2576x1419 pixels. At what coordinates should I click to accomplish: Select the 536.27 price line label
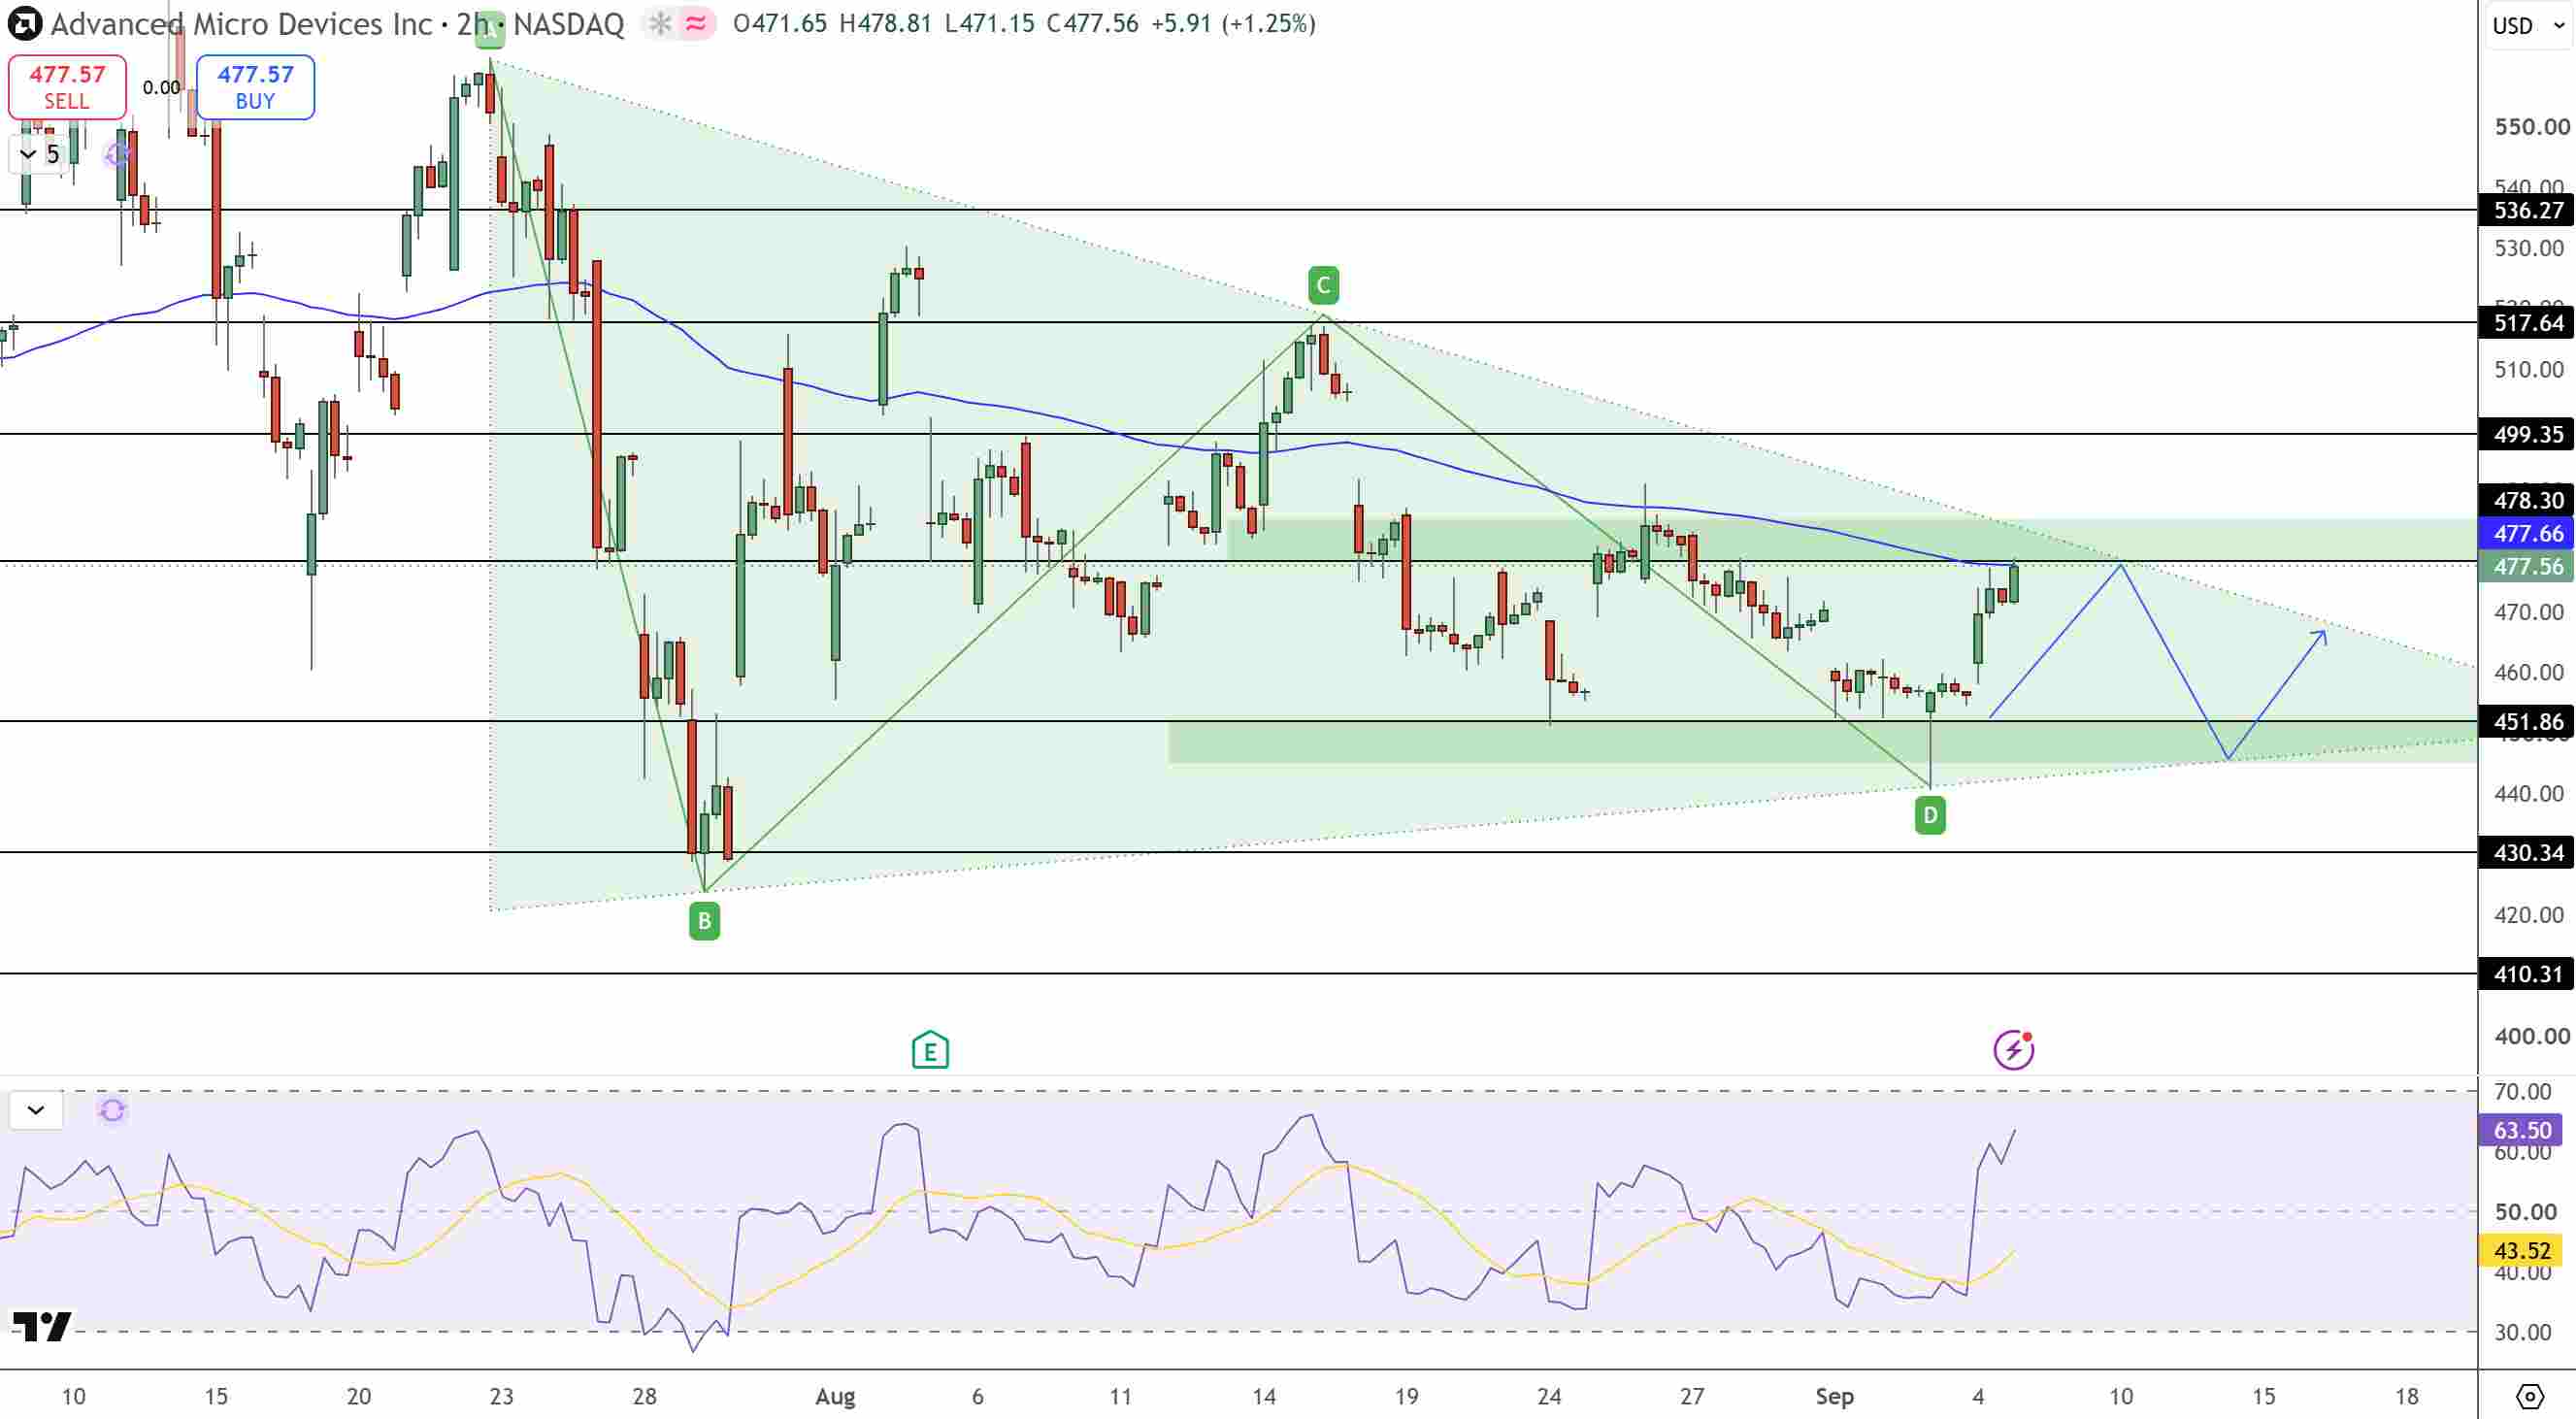tap(2527, 210)
